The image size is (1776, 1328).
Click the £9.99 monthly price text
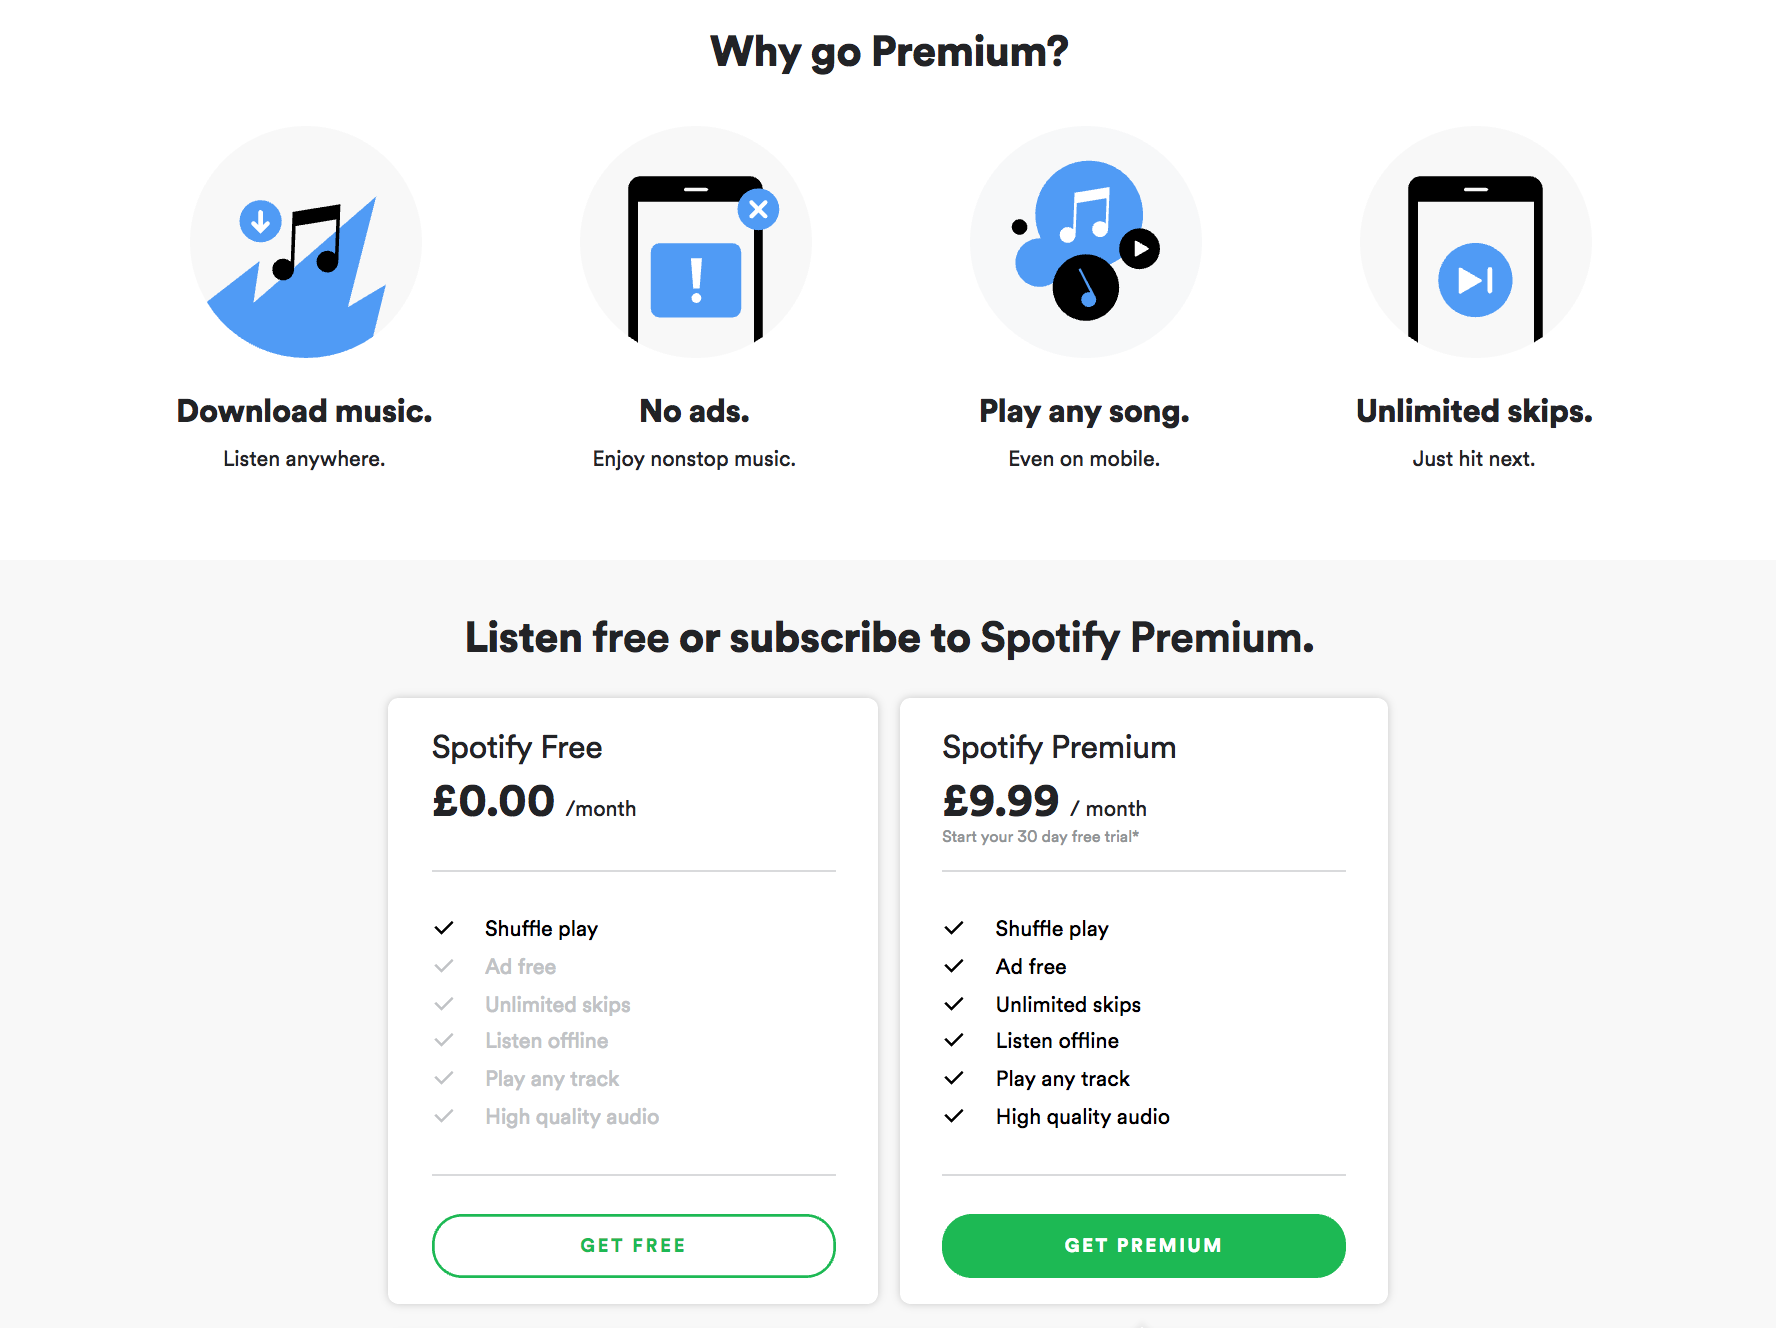[1001, 801]
